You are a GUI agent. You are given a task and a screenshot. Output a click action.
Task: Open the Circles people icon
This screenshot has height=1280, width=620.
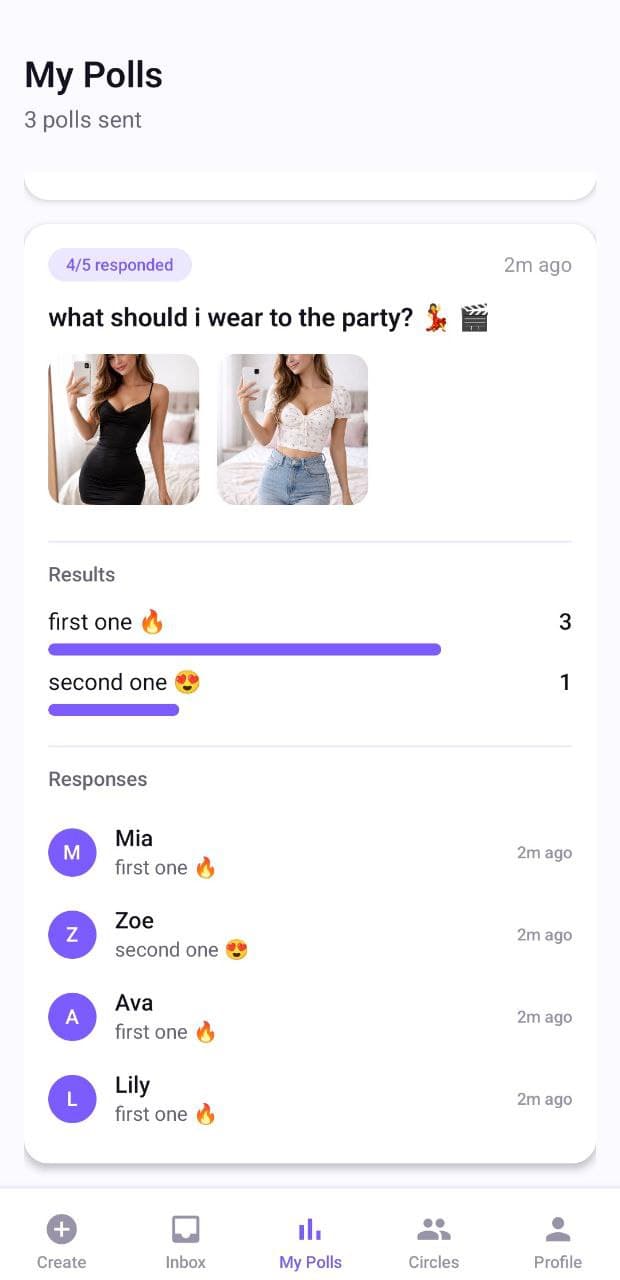click(x=433, y=1228)
